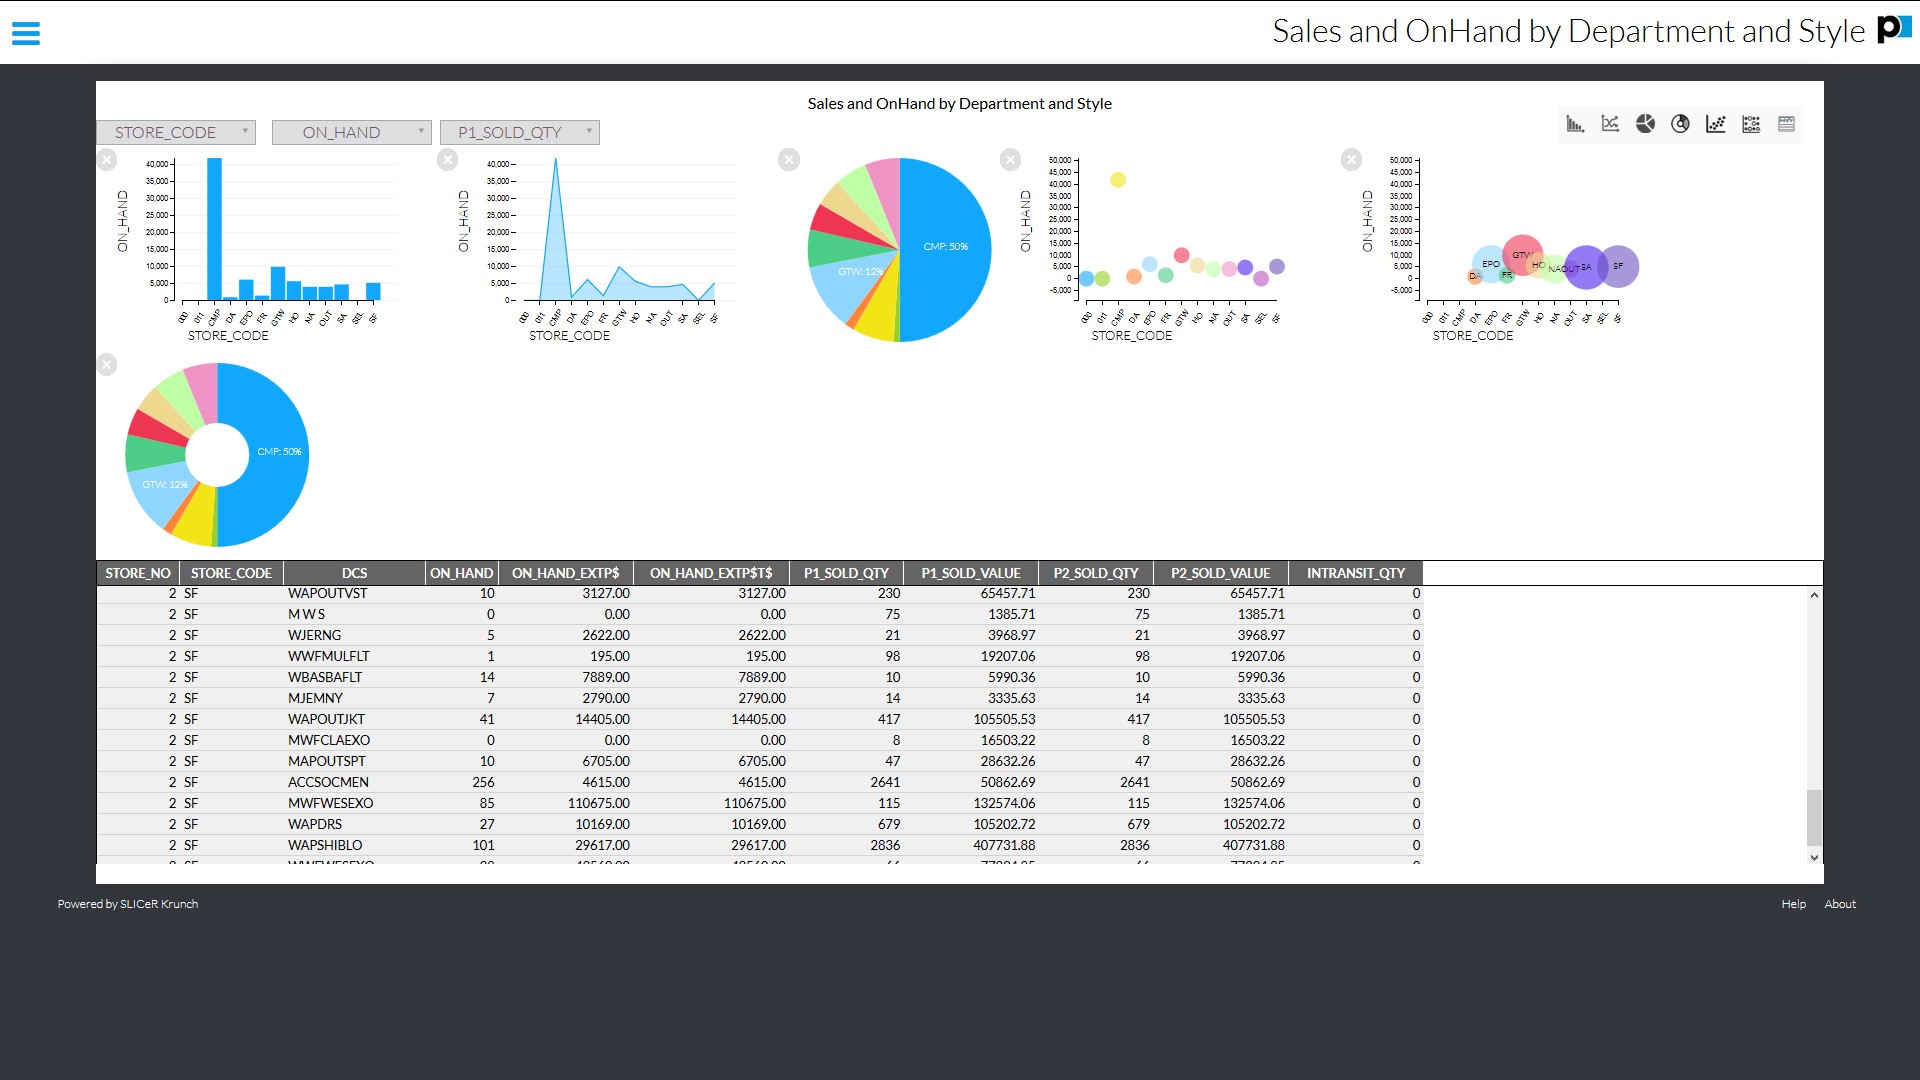The width and height of the screenshot is (1920, 1080).
Task: Remove the ON_HAND bar chart
Action: pyautogui.click(x=107, y=159)
